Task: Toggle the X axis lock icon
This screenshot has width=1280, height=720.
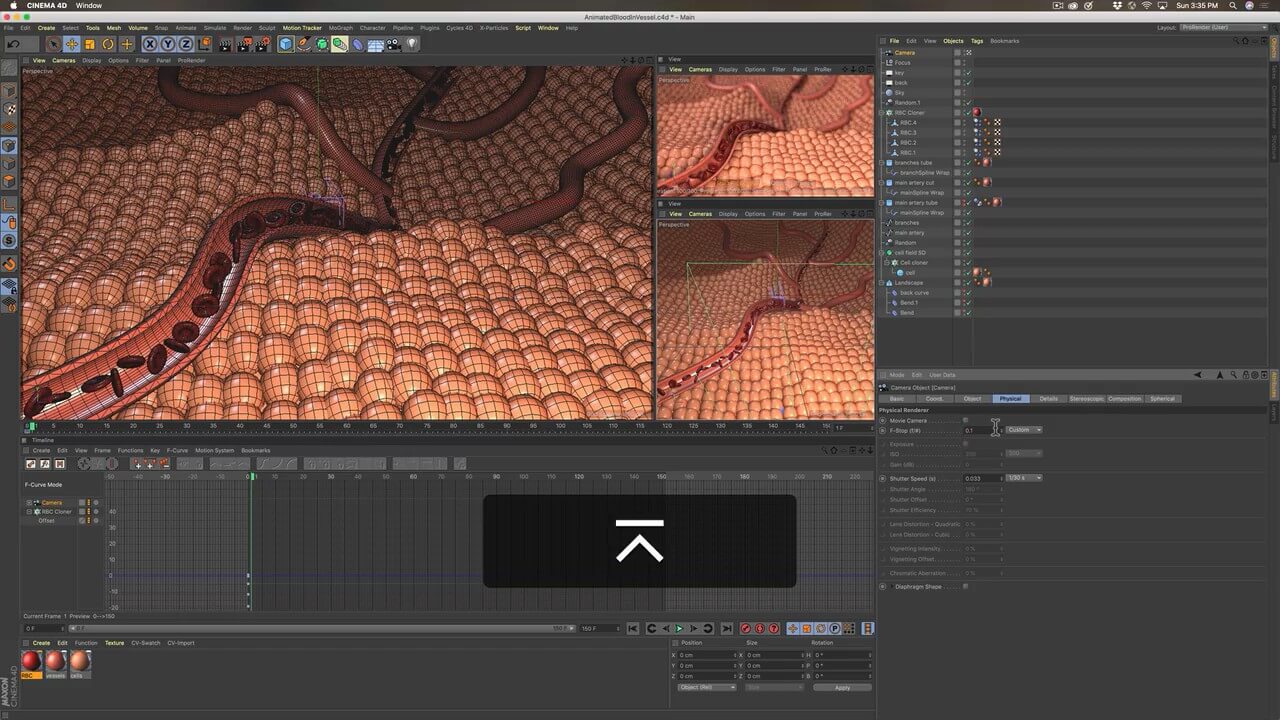Action: click(149, 44)
